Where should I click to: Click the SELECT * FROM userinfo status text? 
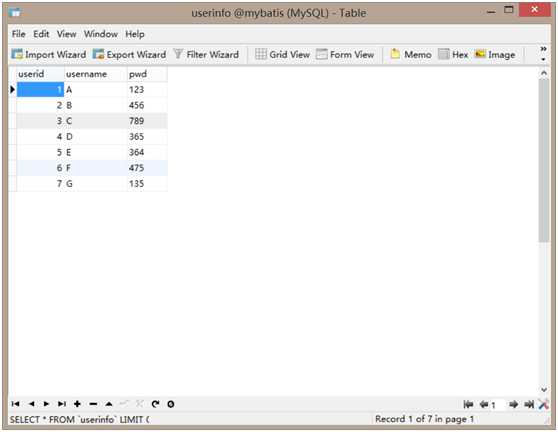coord(79,419)
